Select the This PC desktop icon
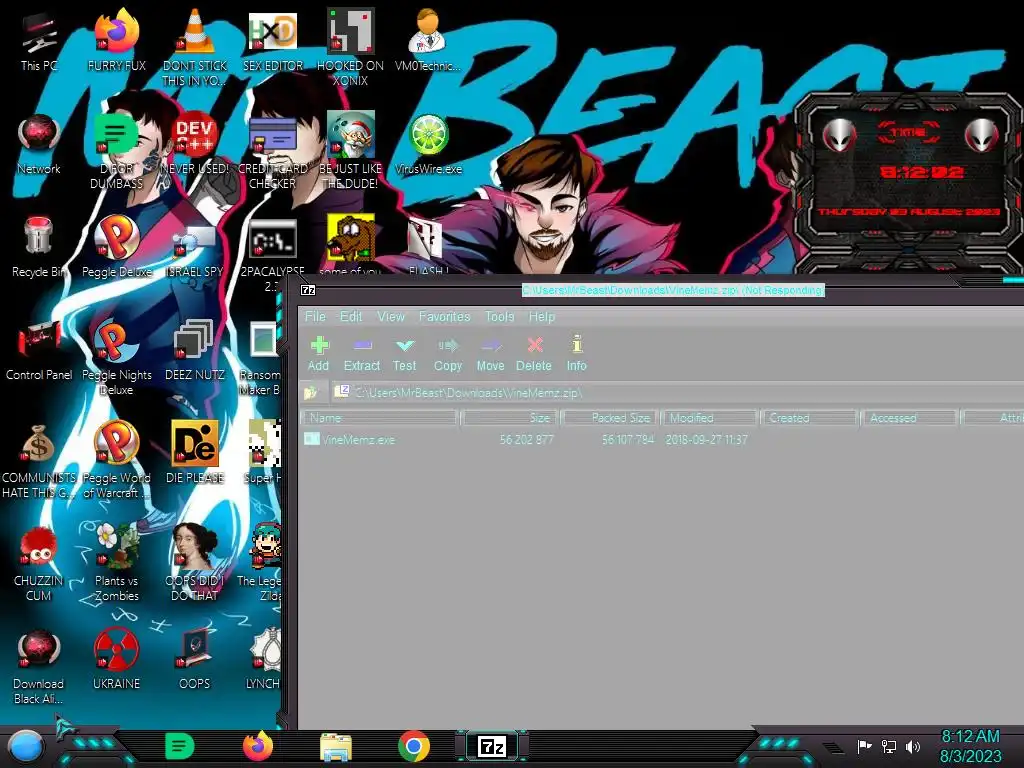 (x=39, y=41)
